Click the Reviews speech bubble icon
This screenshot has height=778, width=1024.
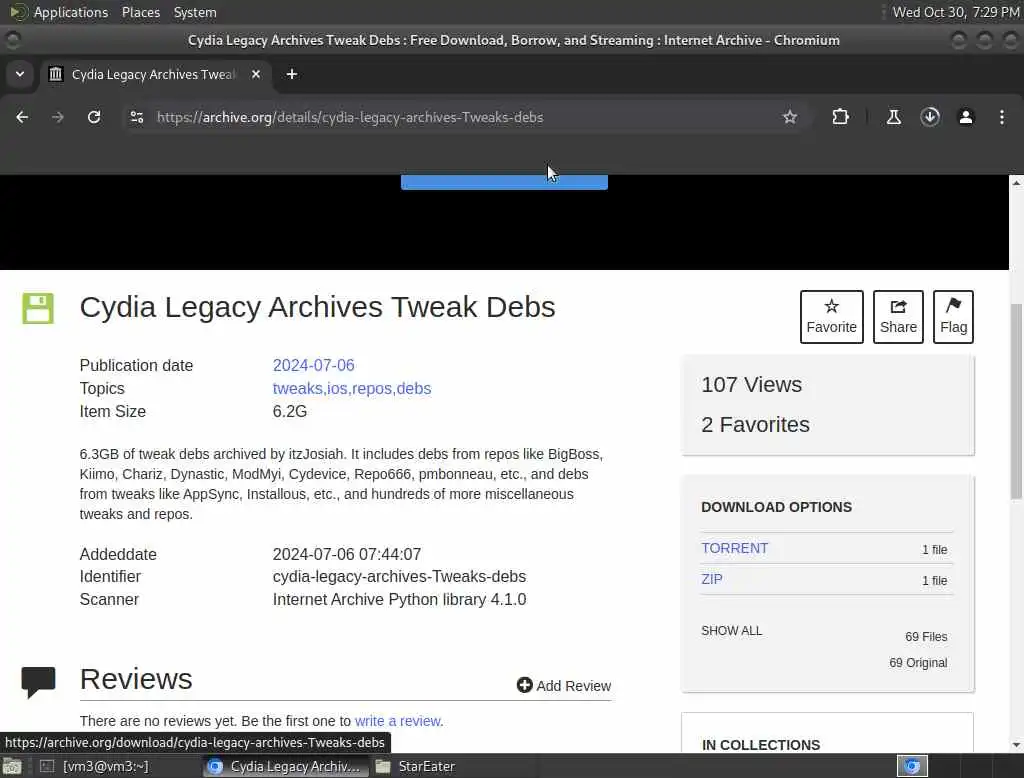tap(38, 682)
